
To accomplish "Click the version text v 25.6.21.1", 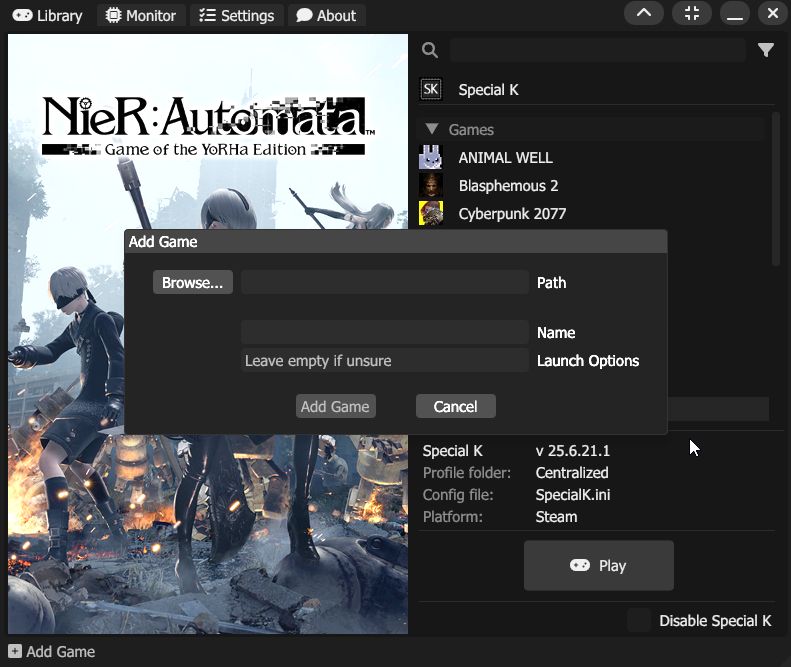I will pos(573,451).
